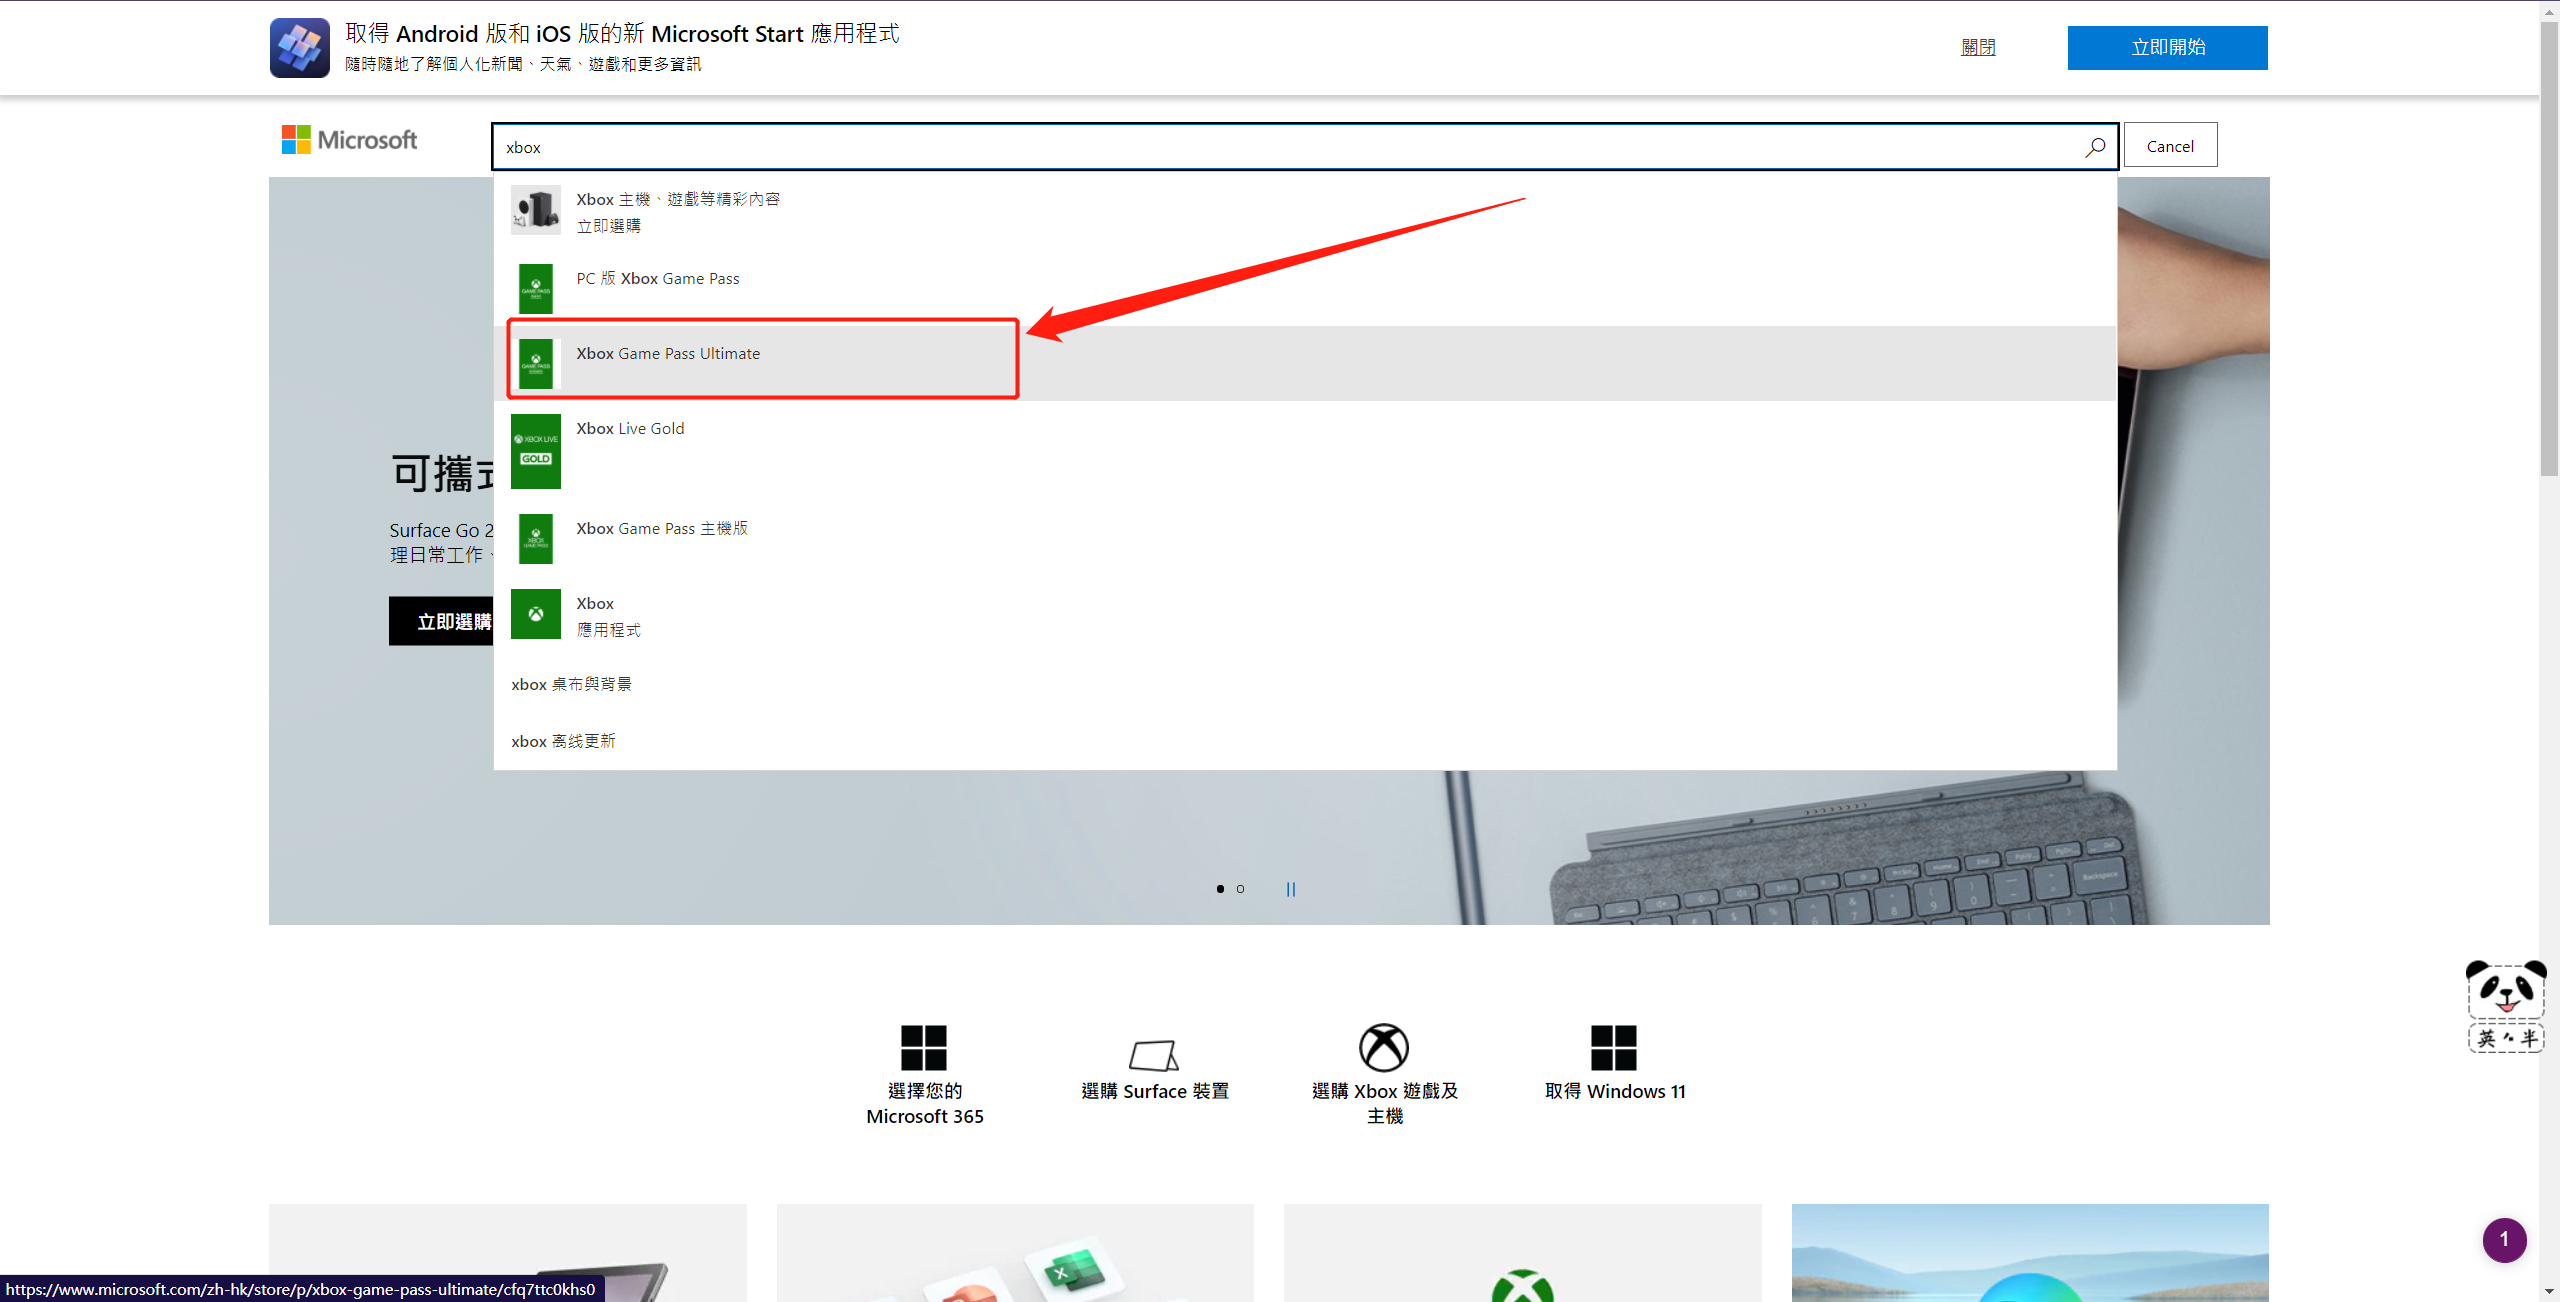Click the 立即選購 hero button

coord(441,621)
